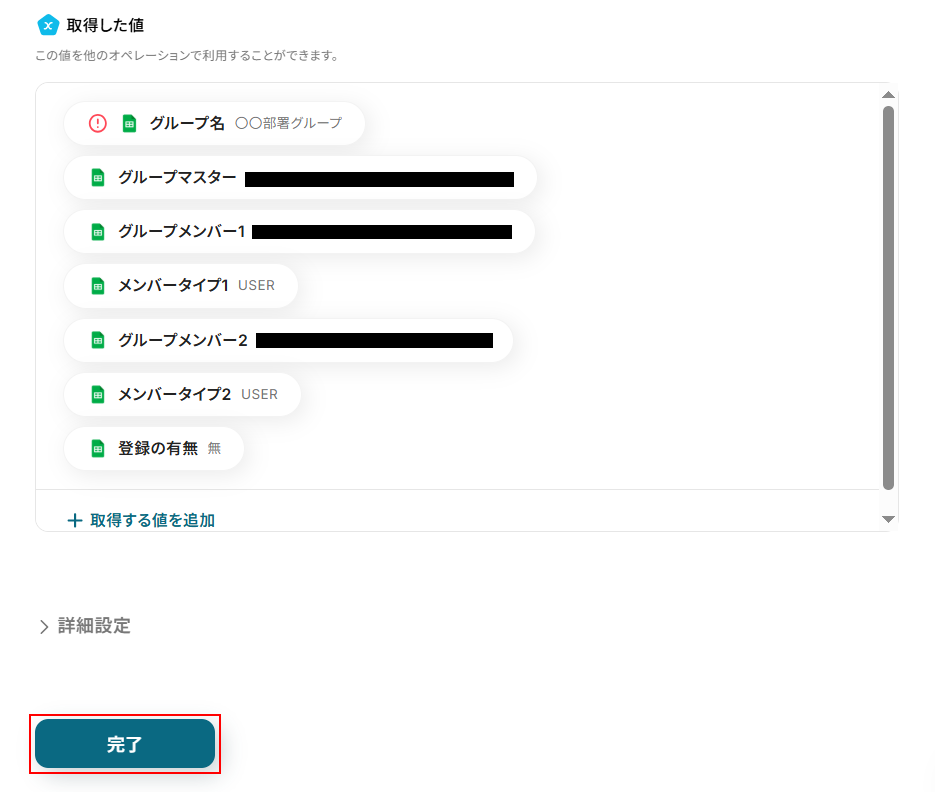The image size is (935, 792).
Task: Click the spreadsheet icon next to グループ名
Action: coord(129,123)
